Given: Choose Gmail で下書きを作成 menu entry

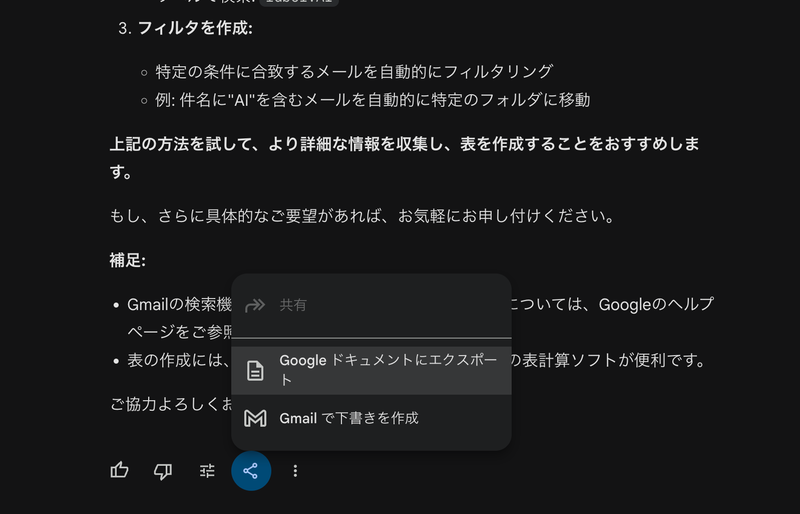Looking at the screenshot, I should pyautogui.click(x=349, y=418).
